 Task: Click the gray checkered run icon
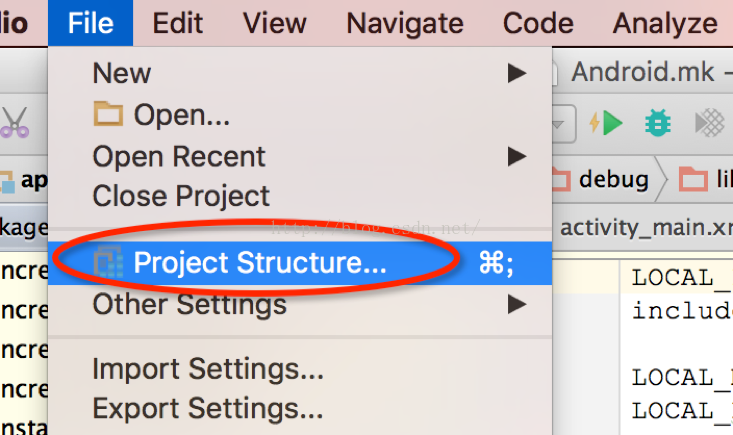(710, 123)
